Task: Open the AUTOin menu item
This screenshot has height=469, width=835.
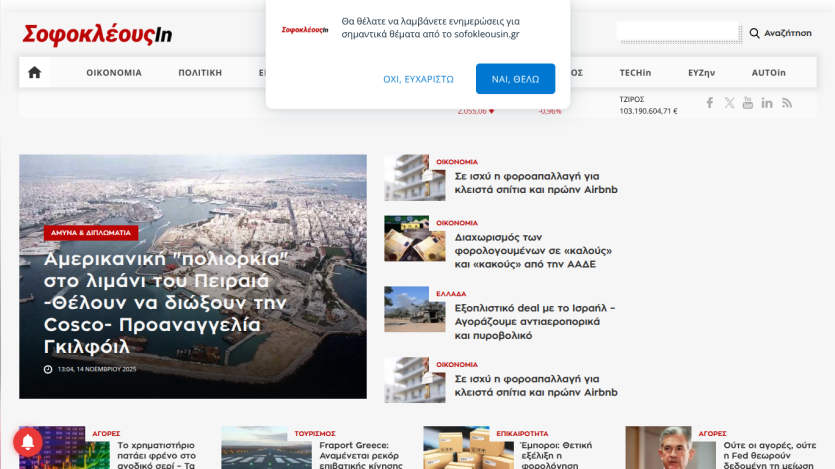Action: point(768,73)
